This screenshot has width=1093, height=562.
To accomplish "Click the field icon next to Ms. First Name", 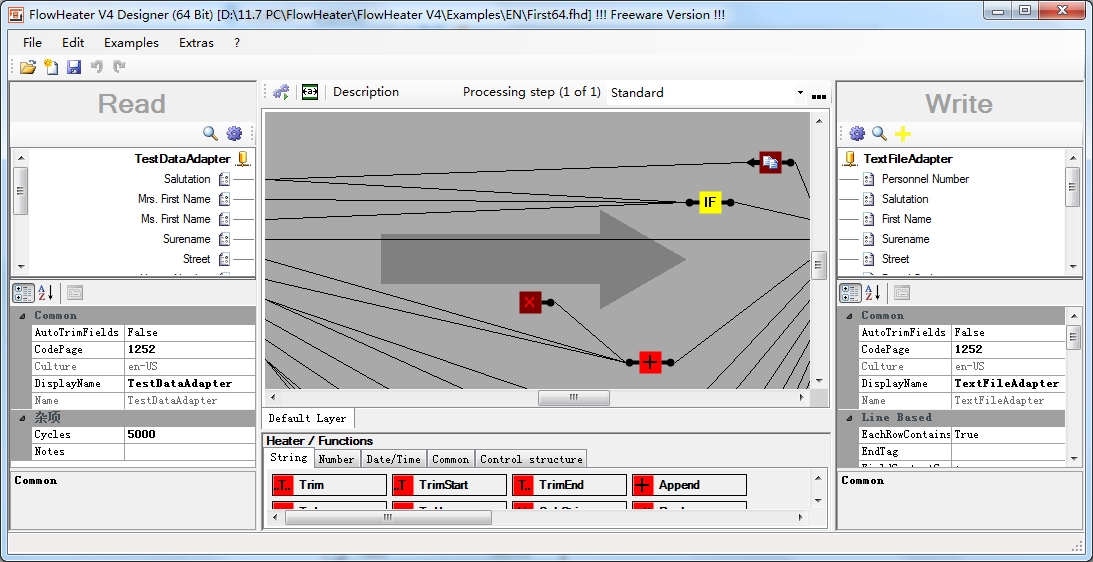I will 224,219.
